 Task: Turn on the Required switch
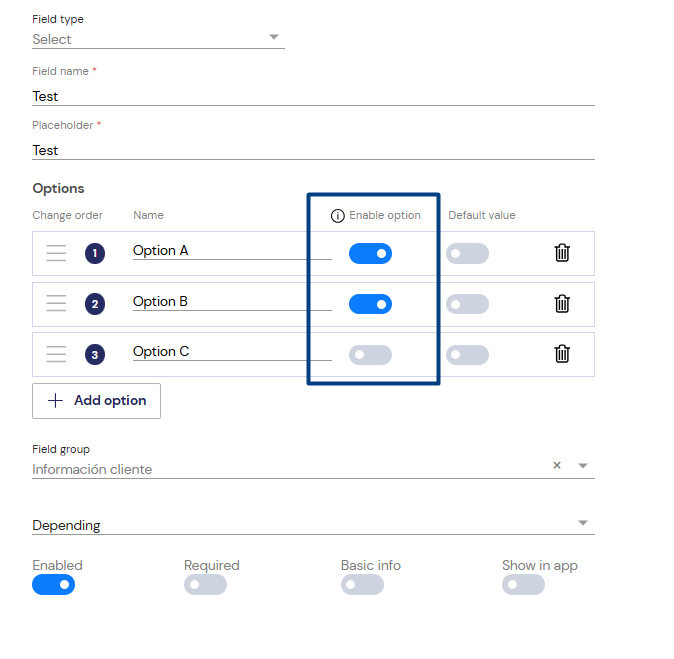point(205,585)
